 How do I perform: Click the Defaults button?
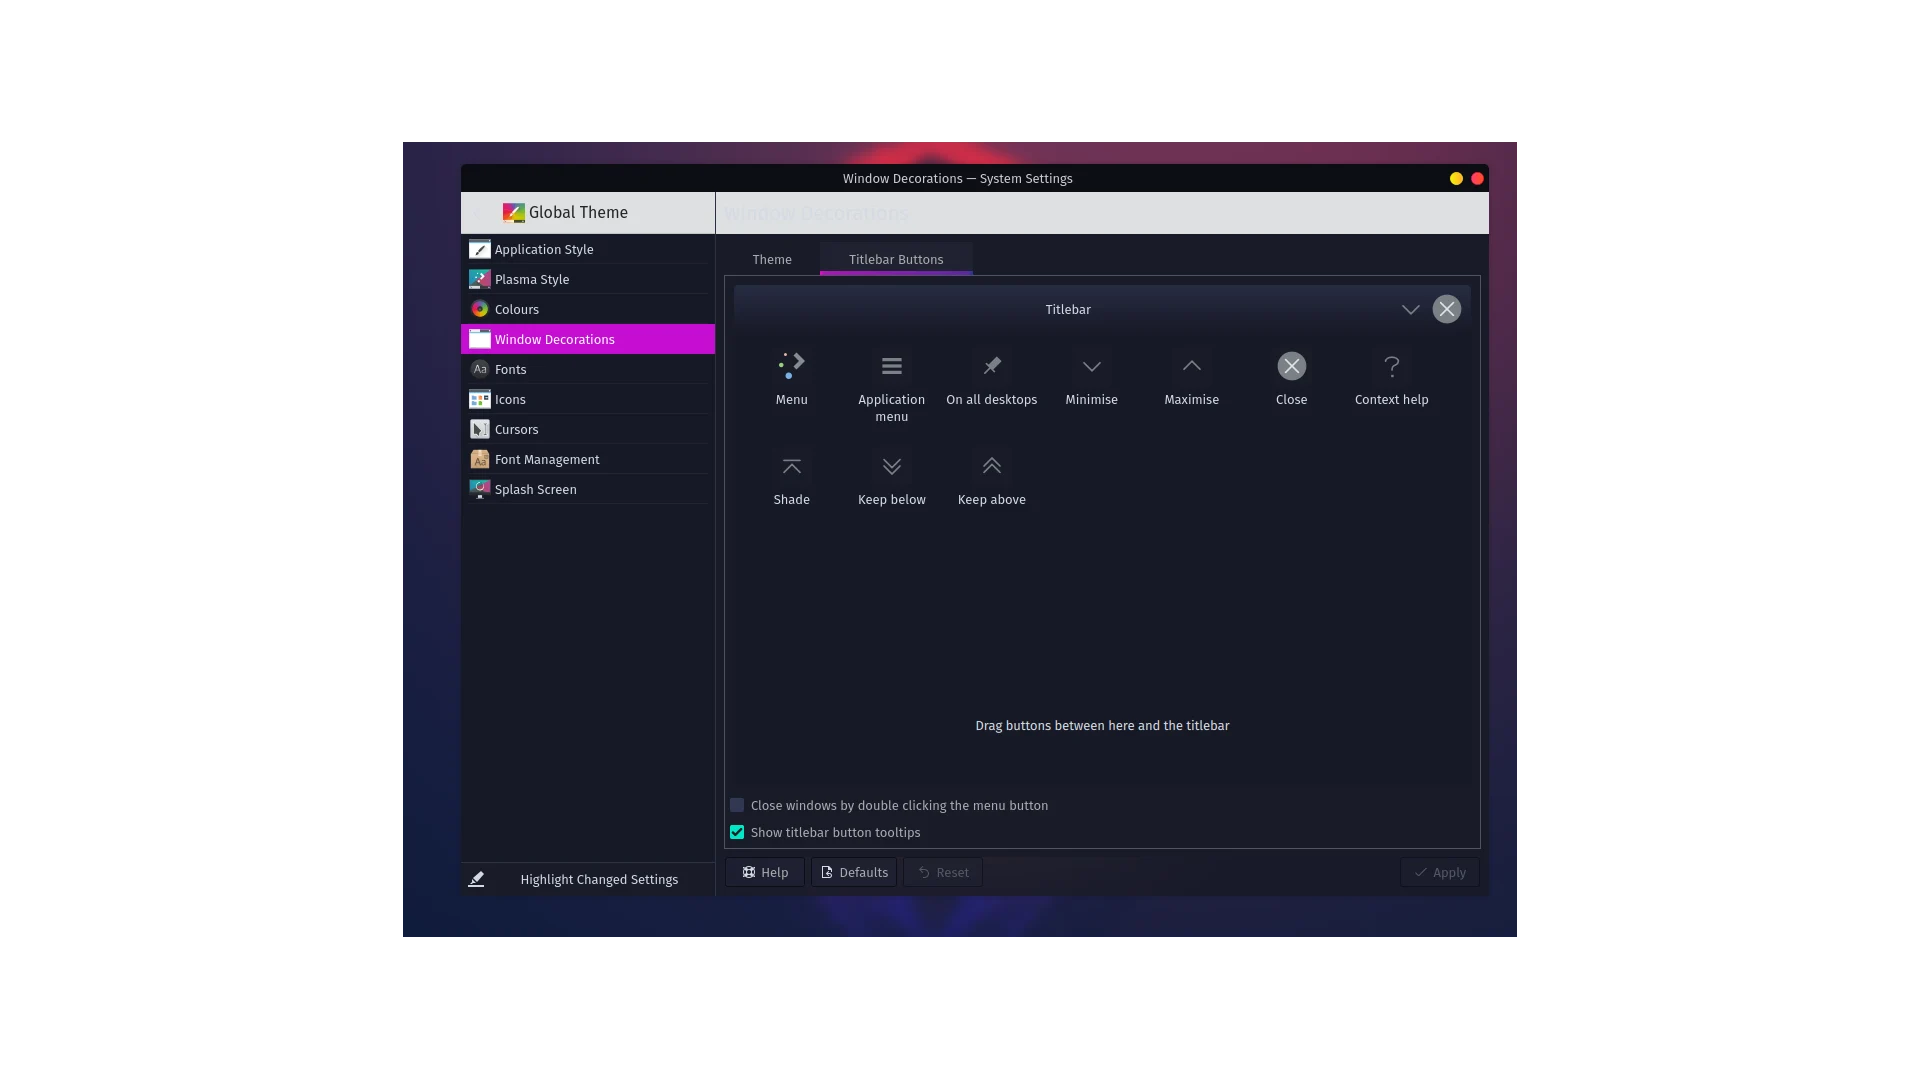click(854, 872)
